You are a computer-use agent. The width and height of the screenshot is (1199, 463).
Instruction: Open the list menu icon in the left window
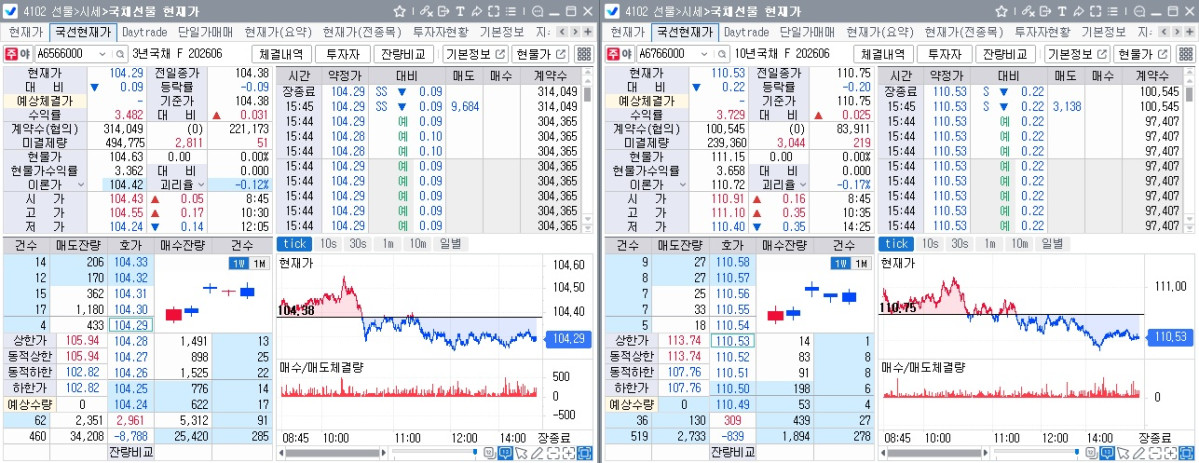(510, 11)
